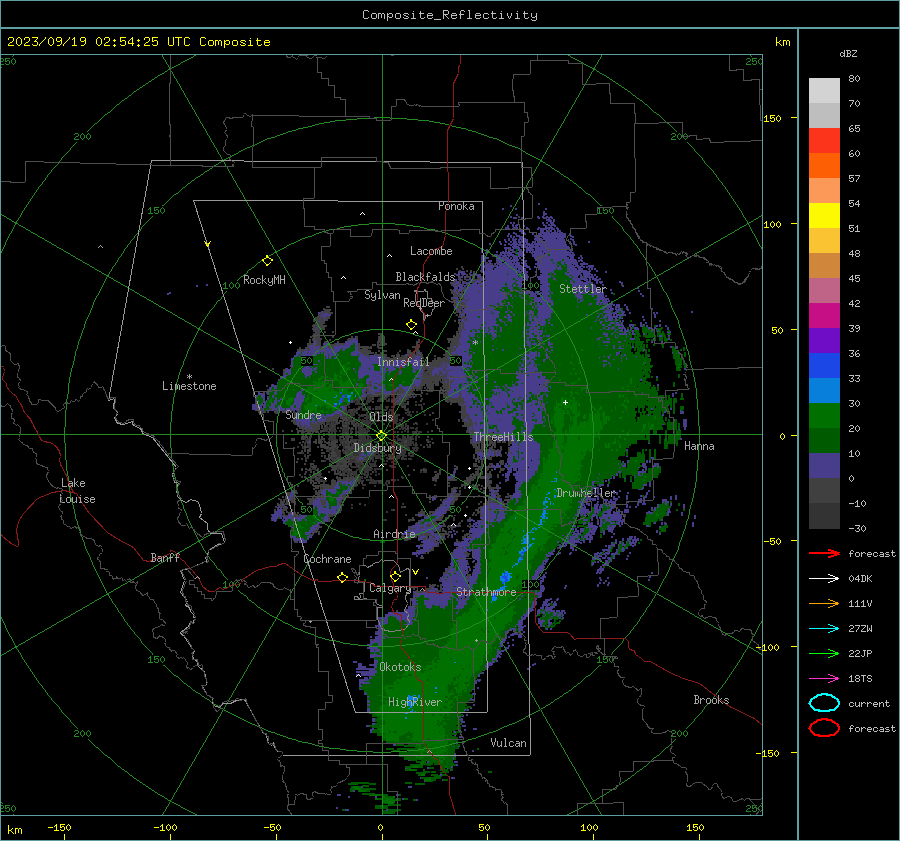Image resolution: width=900 pixels, height=841 pixels.
Task: Click the yellow diamond marker near RockyMH
Action: click(267, 261)
